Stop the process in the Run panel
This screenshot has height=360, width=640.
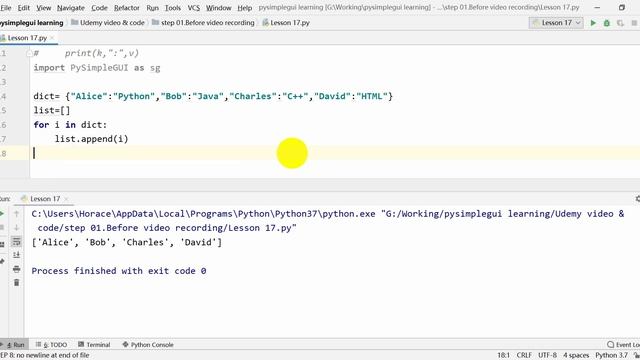coord(2,227)
